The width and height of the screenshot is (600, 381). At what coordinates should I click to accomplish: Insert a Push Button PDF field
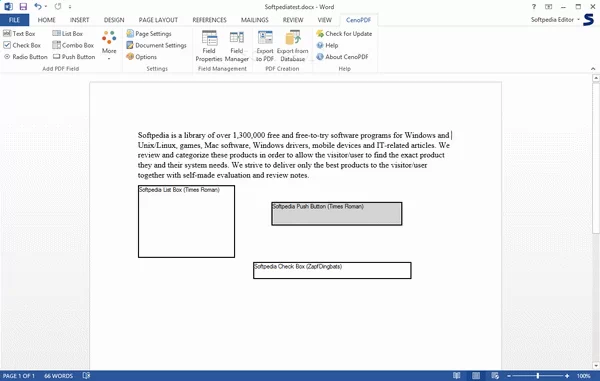(x=73, y=57)
